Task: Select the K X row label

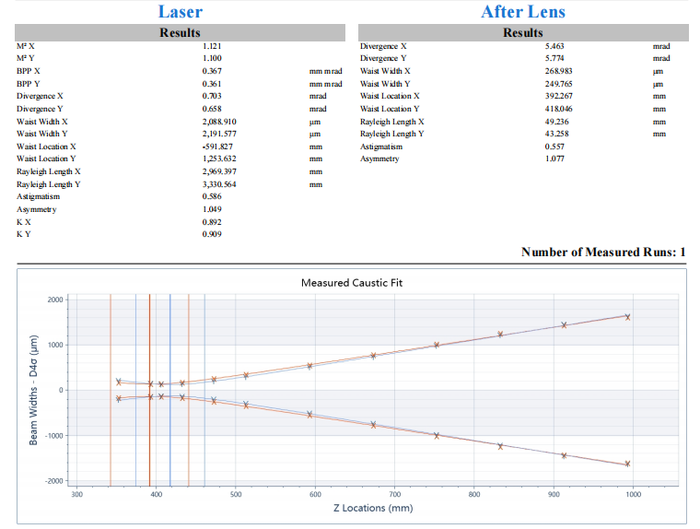Action: pos(22,222)
